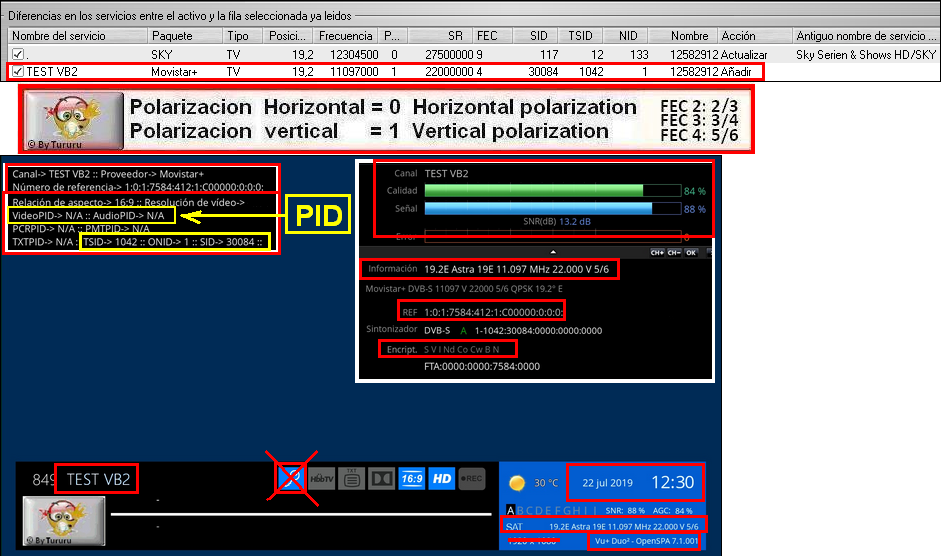Sort by Frecuencia column header
943x556 pixels.
(x=345, y=36)
